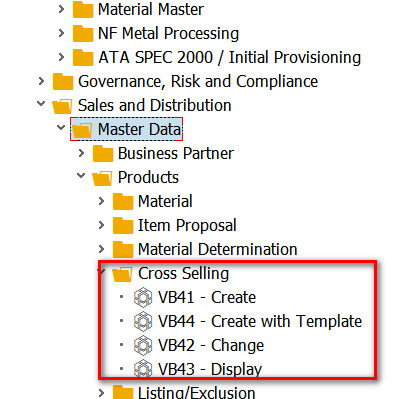Click the VB44 Create with Template icon
The height and width of the screenshot is (399, 401).
click(143, 321)
